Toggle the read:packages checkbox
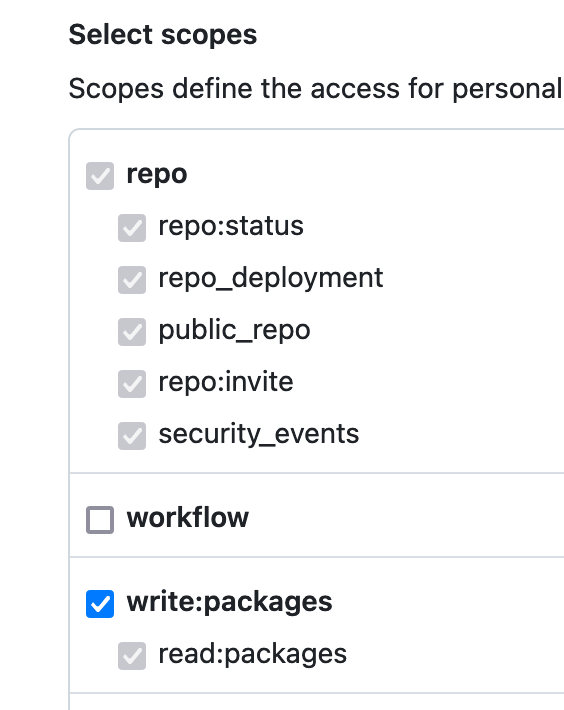The image size is (564, 710). (132, 656)
